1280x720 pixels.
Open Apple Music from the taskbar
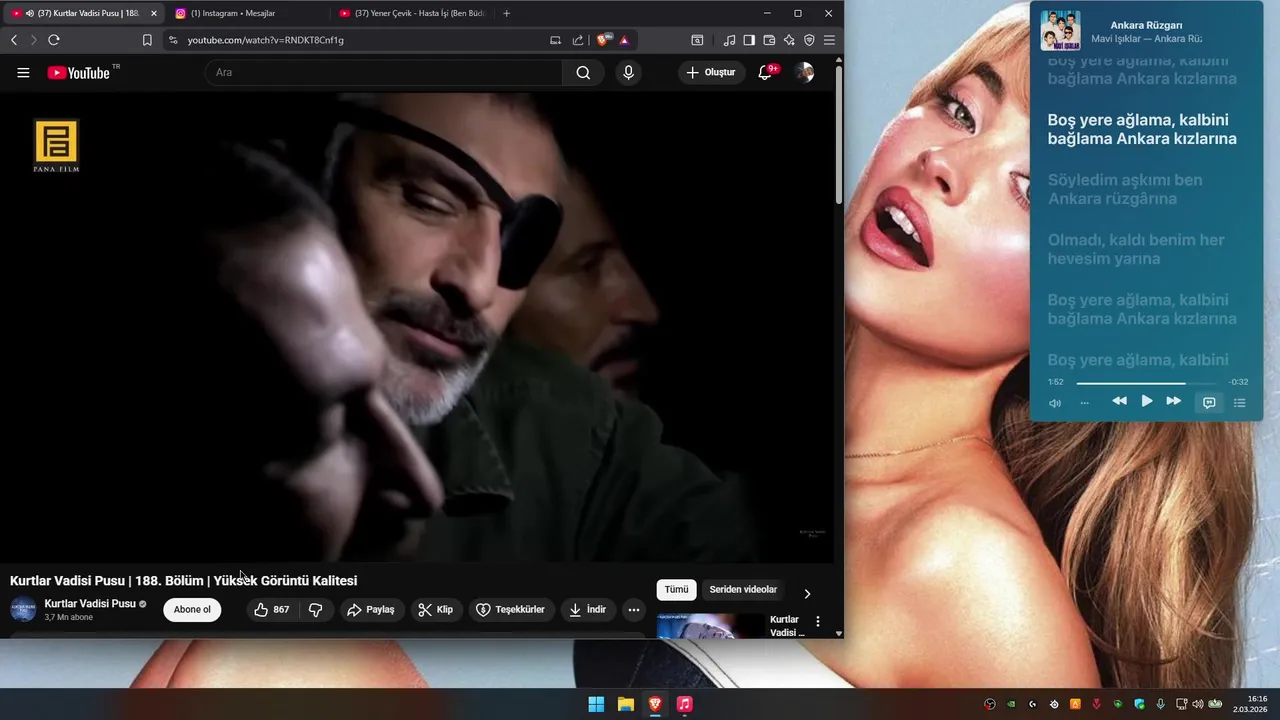[684, 704]
